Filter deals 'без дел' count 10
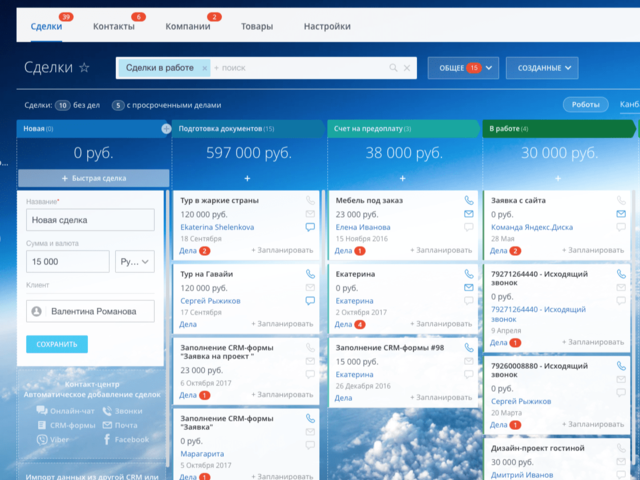This screenshot has height=480, width=640. coord(78,105)
